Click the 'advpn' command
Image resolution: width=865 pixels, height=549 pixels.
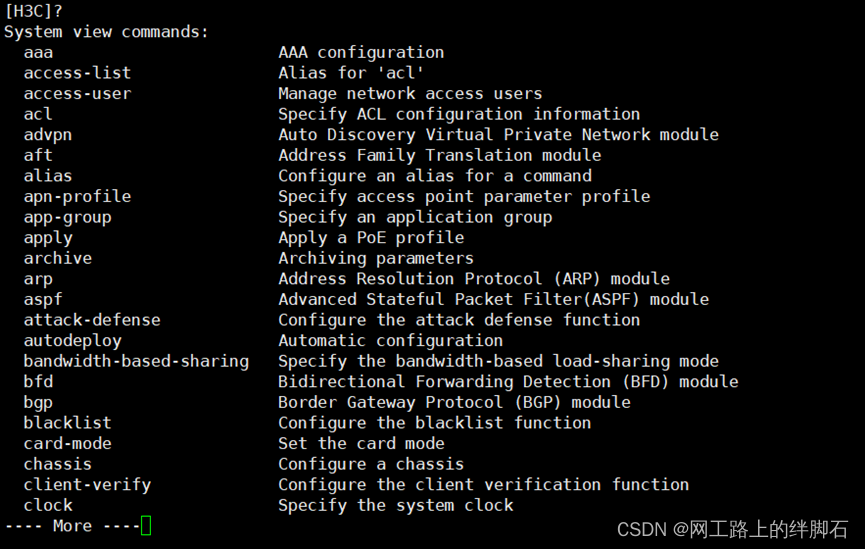point(48,135)
